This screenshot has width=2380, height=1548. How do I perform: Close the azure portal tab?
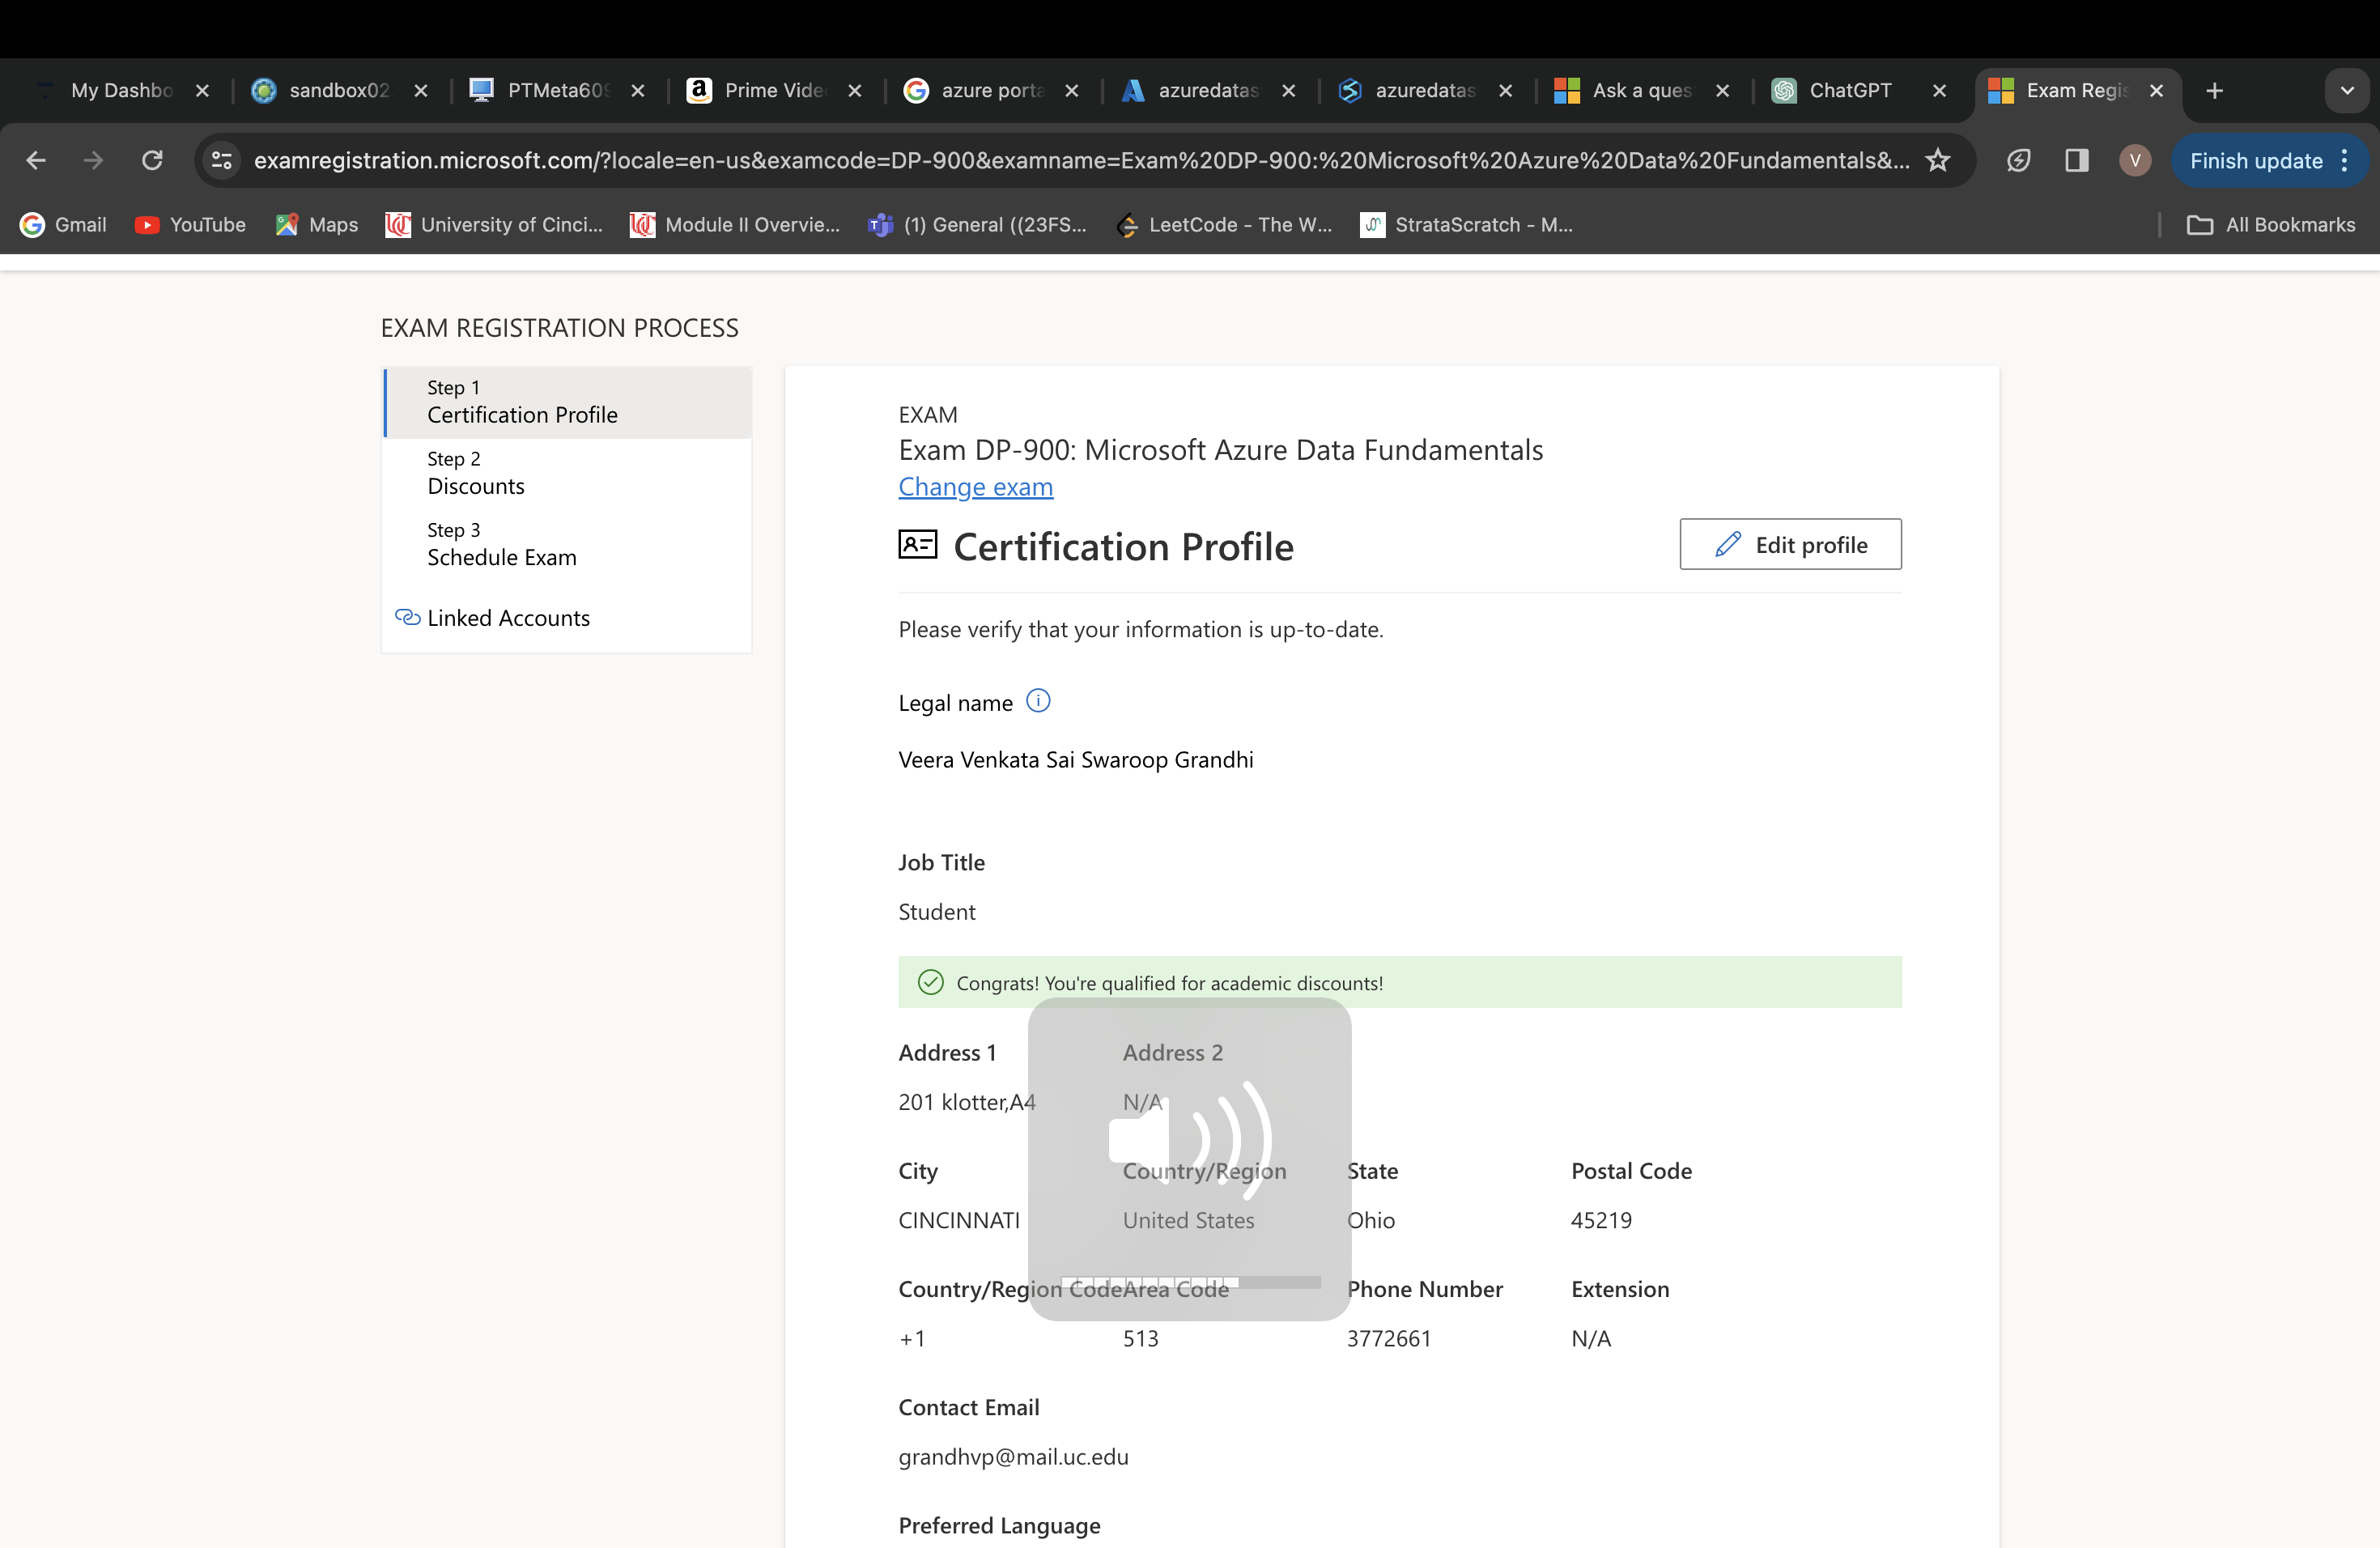(x=1072, y=91)
